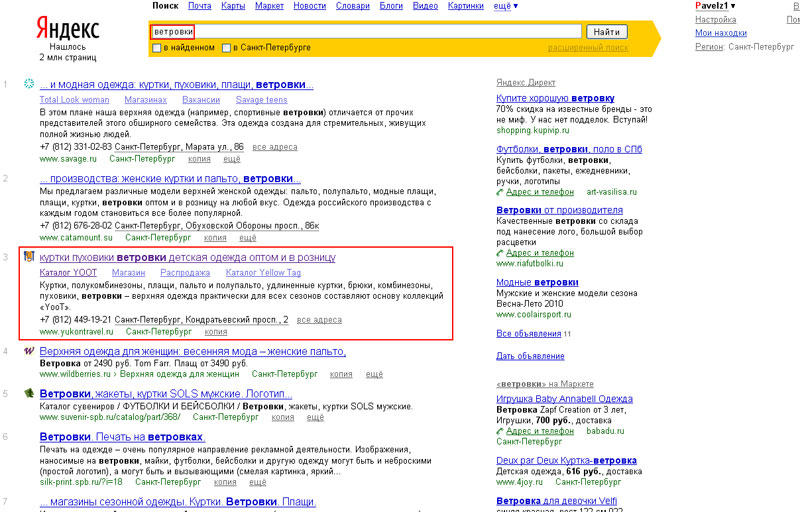Expand 'ещё' under savage.ru result
Screen dimensions: 800x512
[x=232, y=159]
